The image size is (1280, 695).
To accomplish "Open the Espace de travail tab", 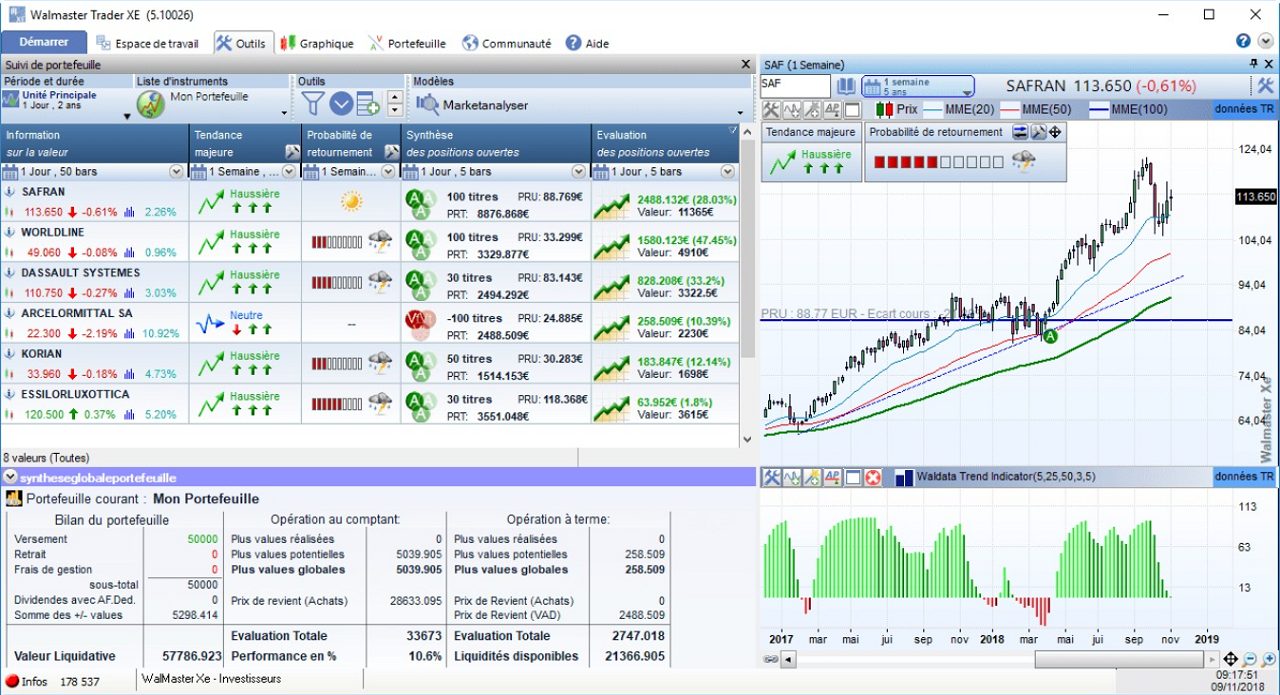I will coord(147,43).
